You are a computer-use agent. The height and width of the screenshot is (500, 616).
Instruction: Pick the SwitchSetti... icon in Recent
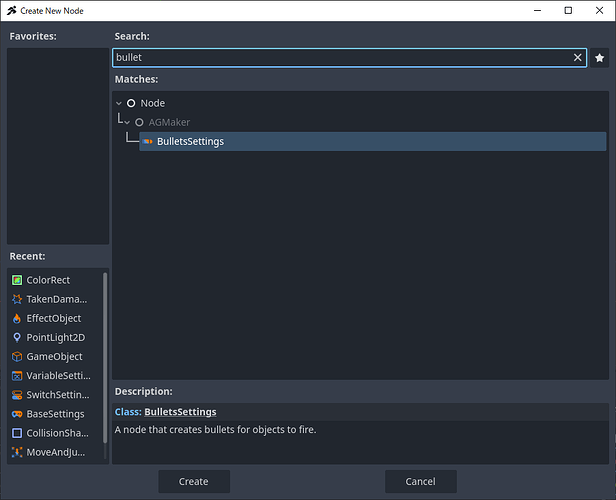[x=17, y=395]
